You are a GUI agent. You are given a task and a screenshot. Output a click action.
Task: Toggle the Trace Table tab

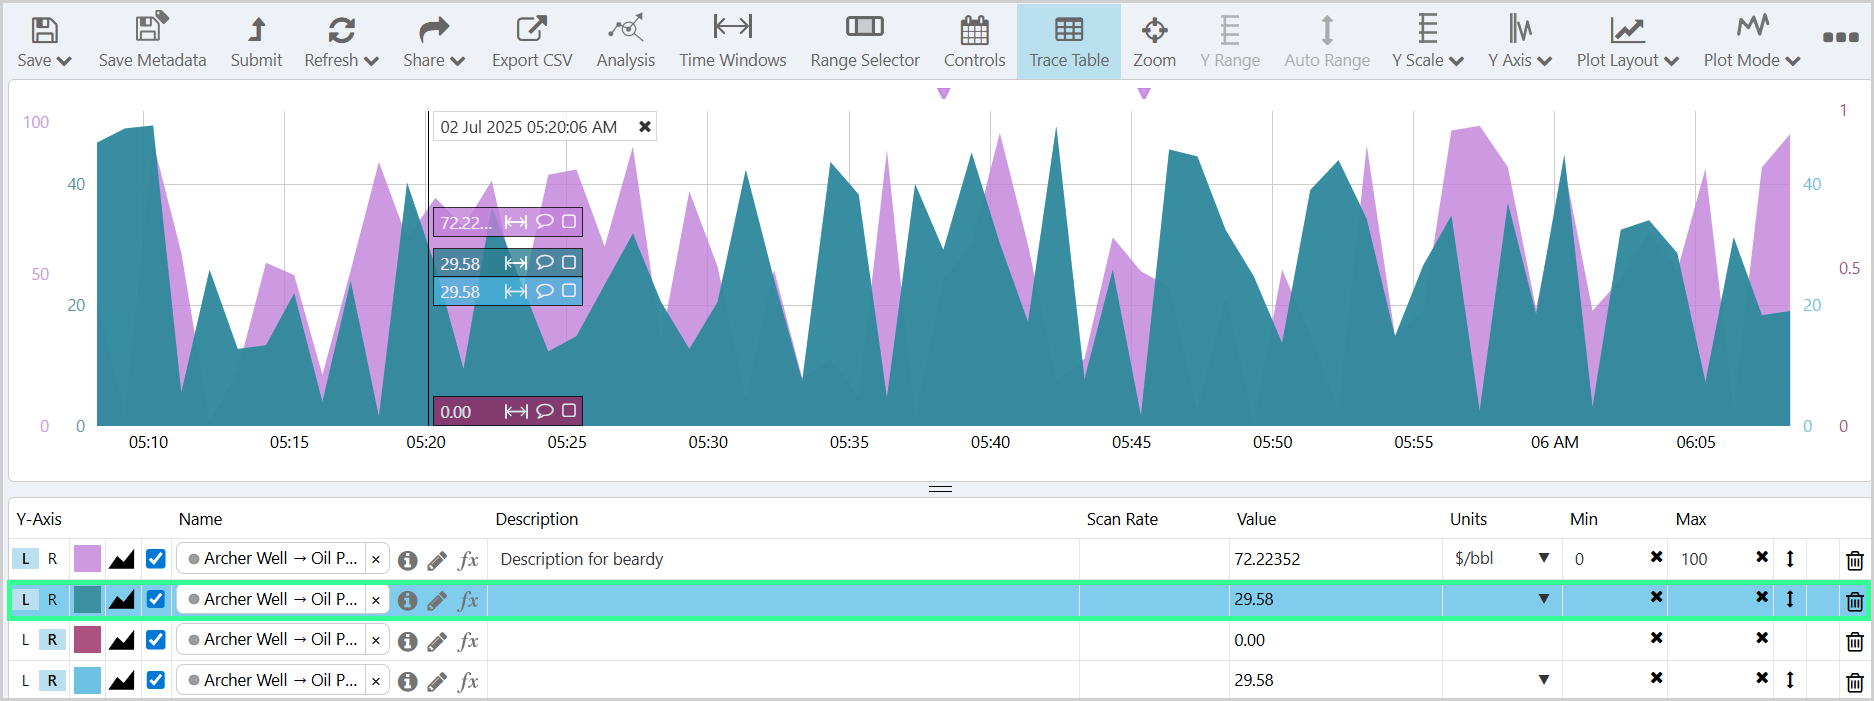click(1068, 42)
